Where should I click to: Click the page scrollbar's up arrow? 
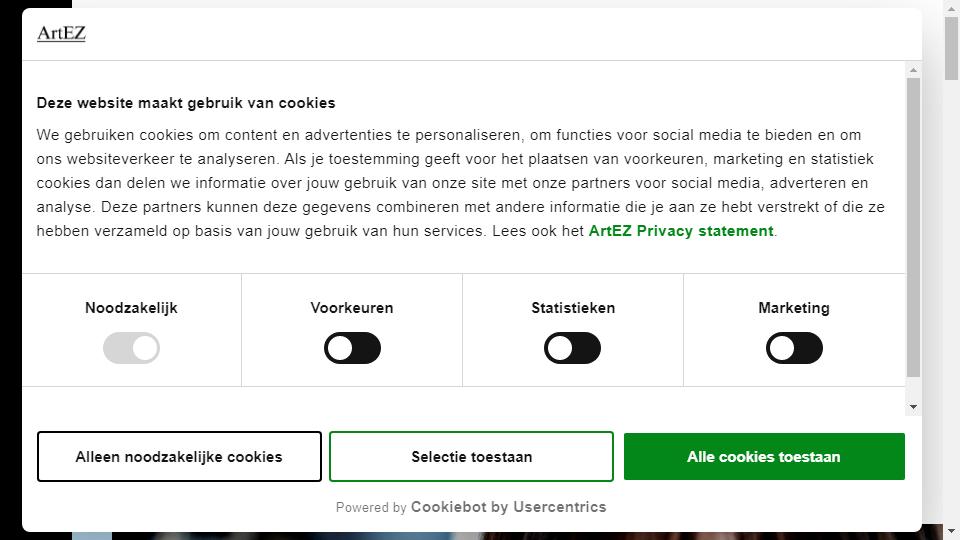click(951, 9)
